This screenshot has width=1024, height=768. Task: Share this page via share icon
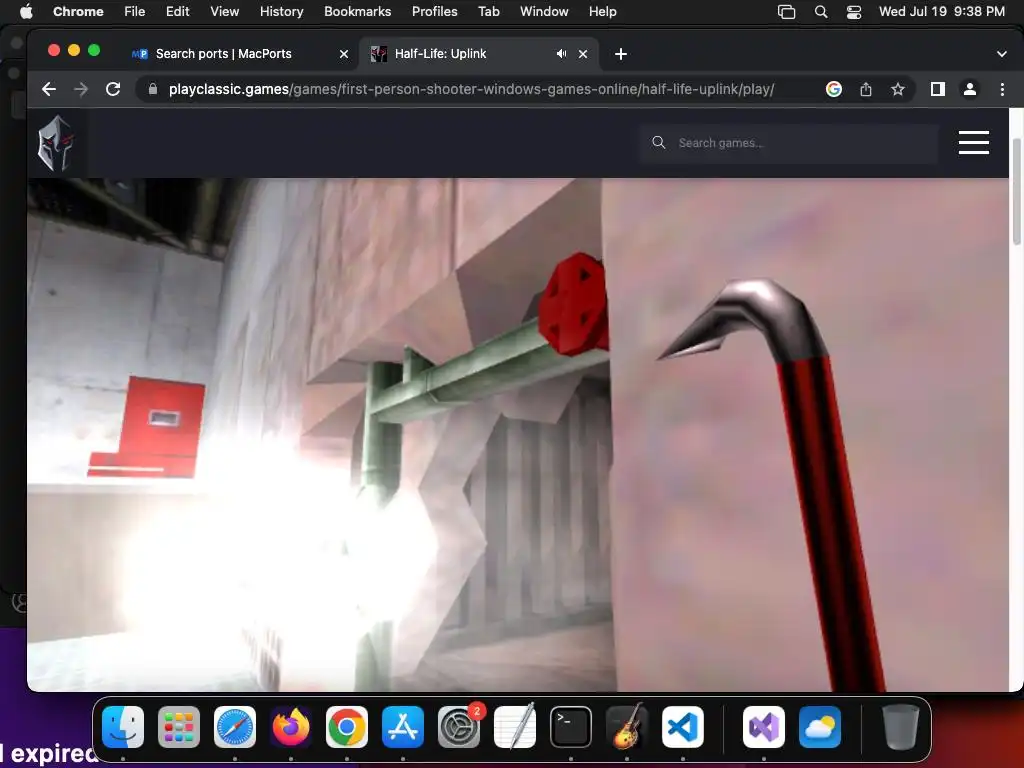866,89
